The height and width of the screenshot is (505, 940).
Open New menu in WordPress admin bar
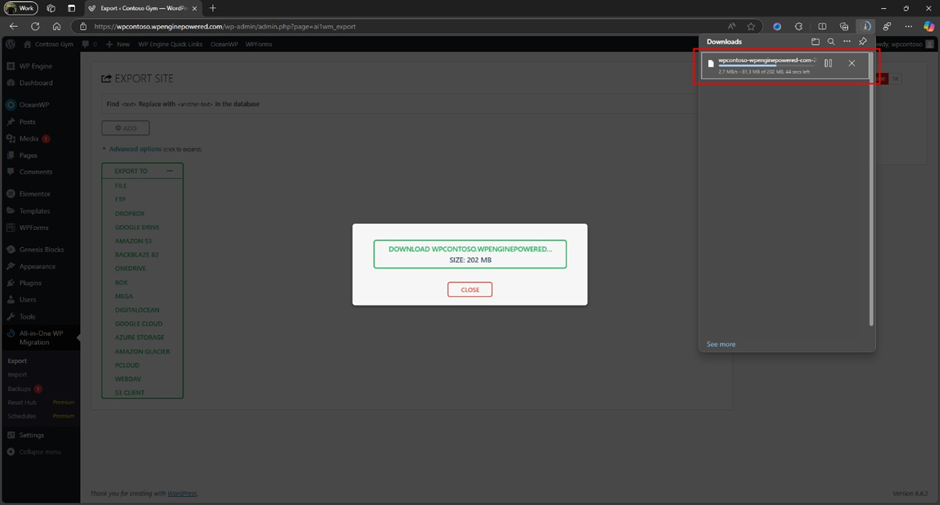pyautogui.click(x=118, y=44)
